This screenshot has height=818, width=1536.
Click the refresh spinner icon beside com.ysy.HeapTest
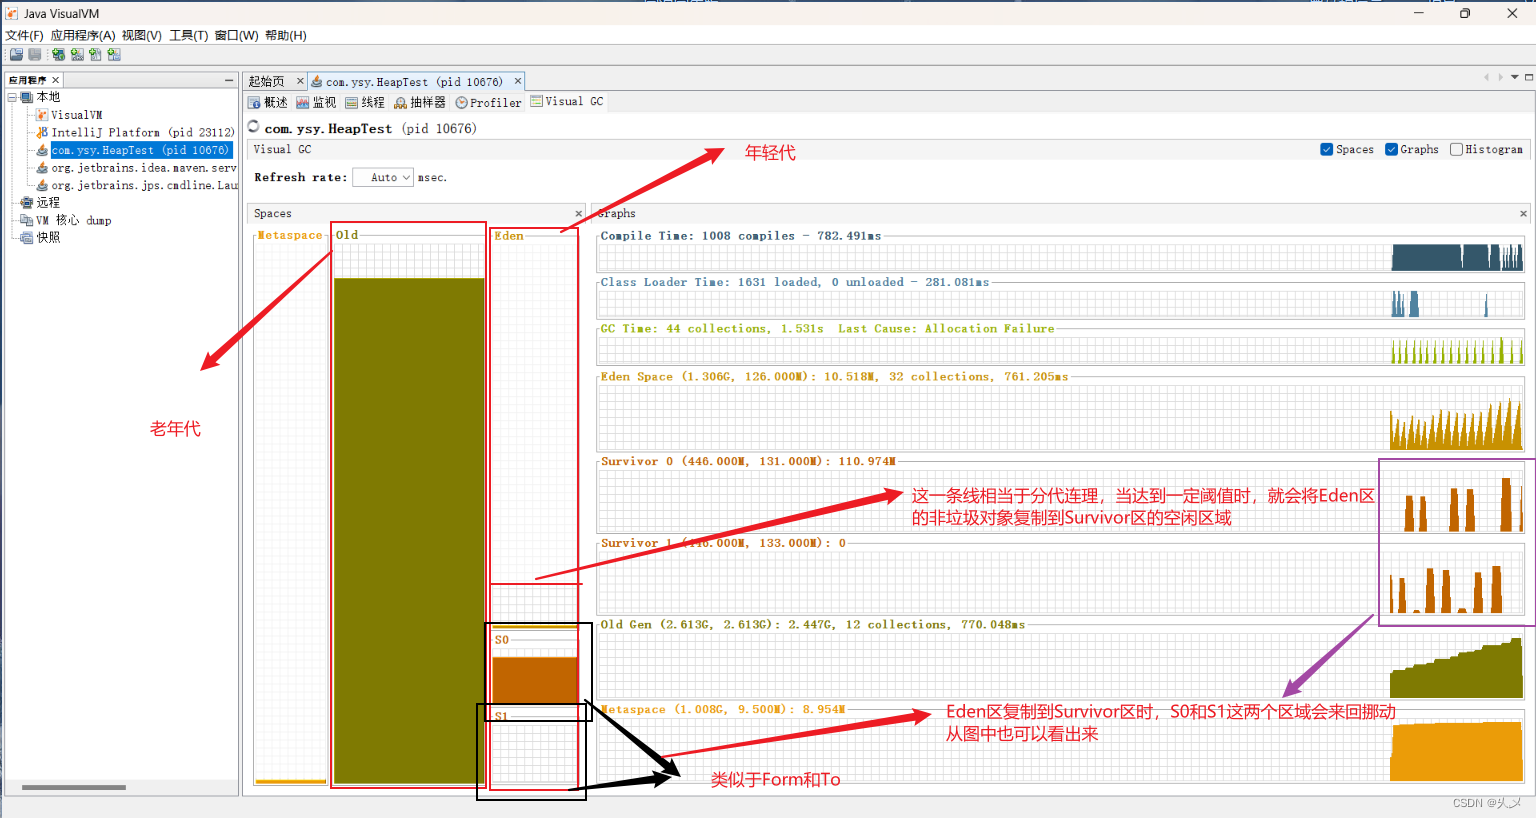coord(254,127)
